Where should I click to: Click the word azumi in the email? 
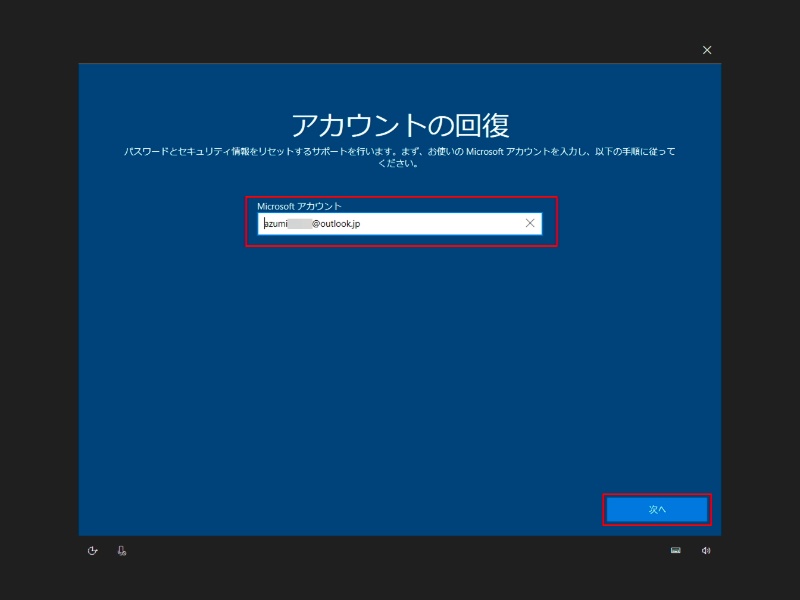(x=274, y=224)
